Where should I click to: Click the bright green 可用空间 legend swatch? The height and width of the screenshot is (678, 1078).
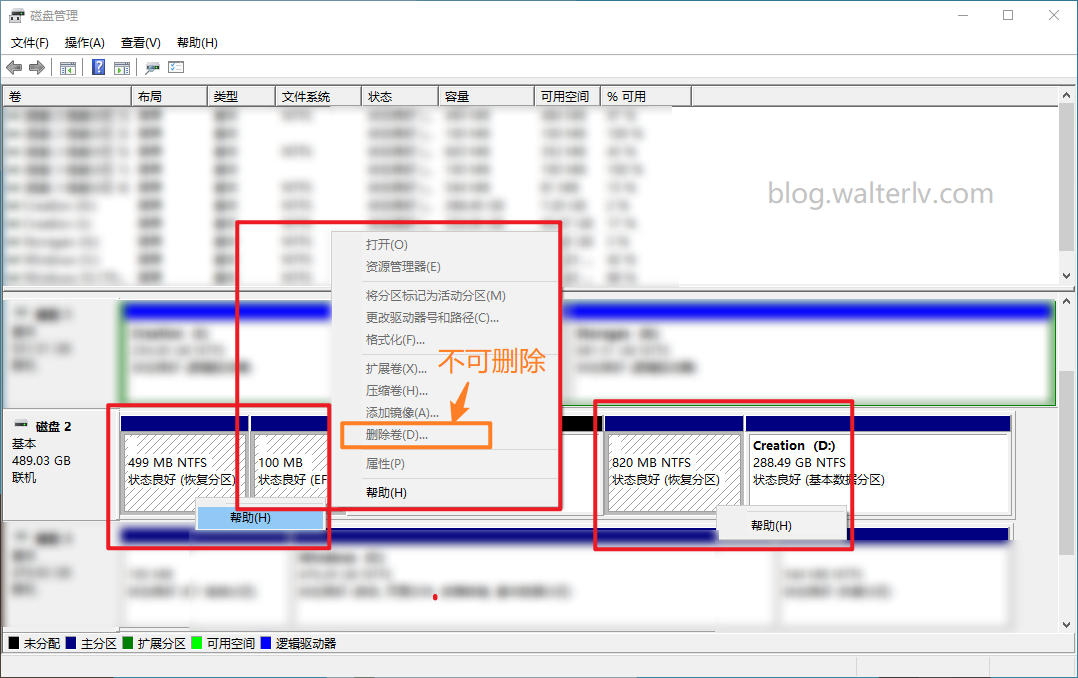[197, 643]
